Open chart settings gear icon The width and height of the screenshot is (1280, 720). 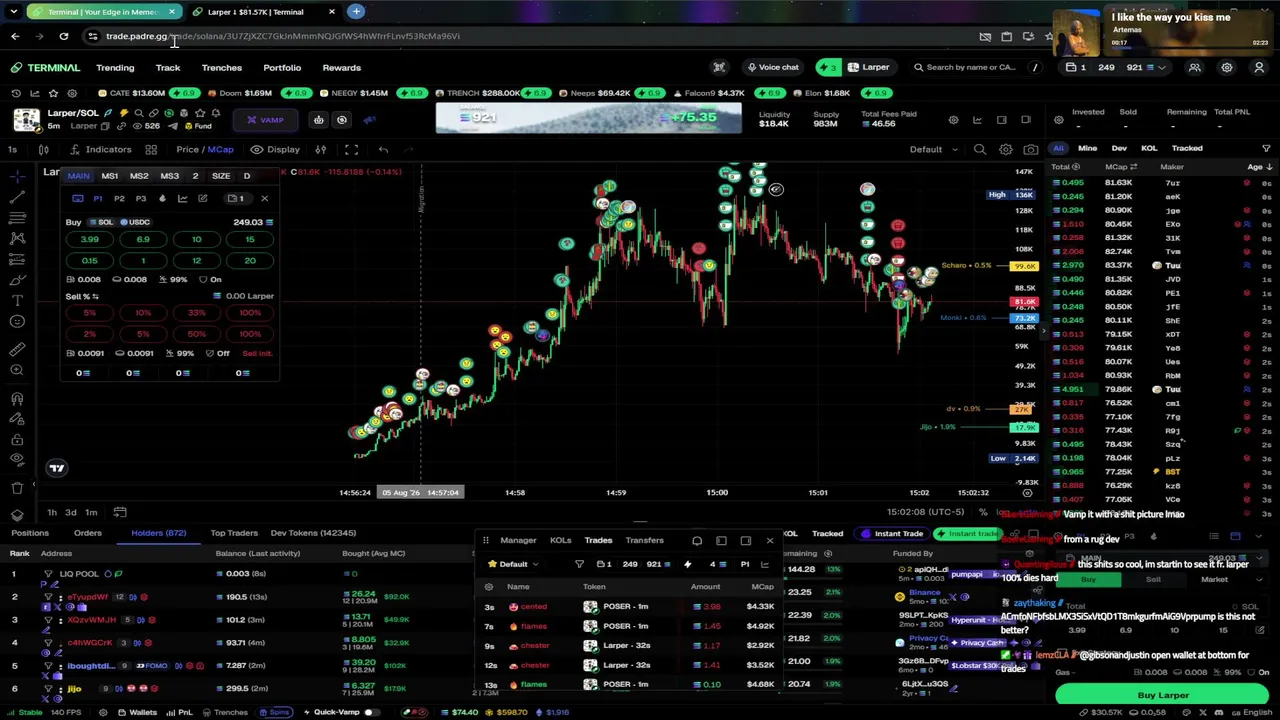click(1005, 149)
